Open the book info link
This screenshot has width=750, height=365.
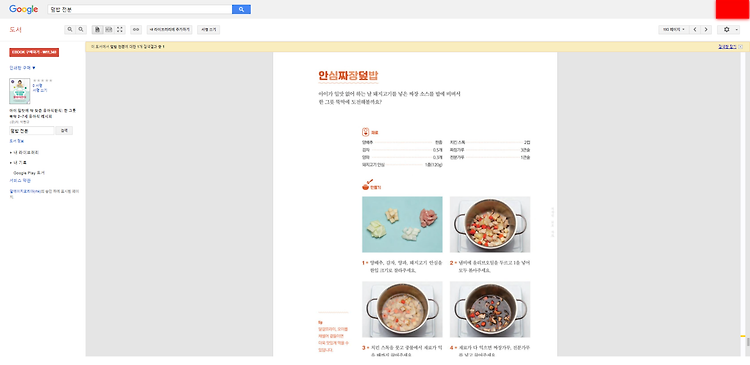[x=16, y=142]
